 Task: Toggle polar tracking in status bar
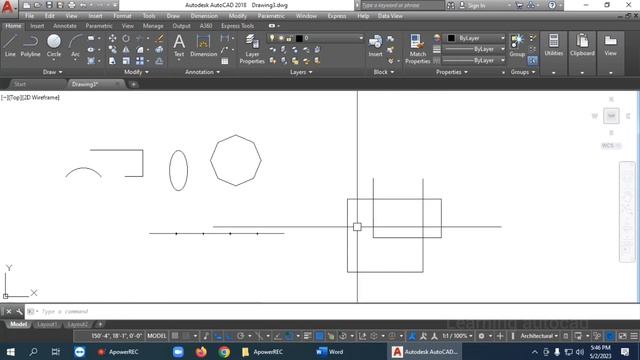pyautogui.click(x=240, y=336)
